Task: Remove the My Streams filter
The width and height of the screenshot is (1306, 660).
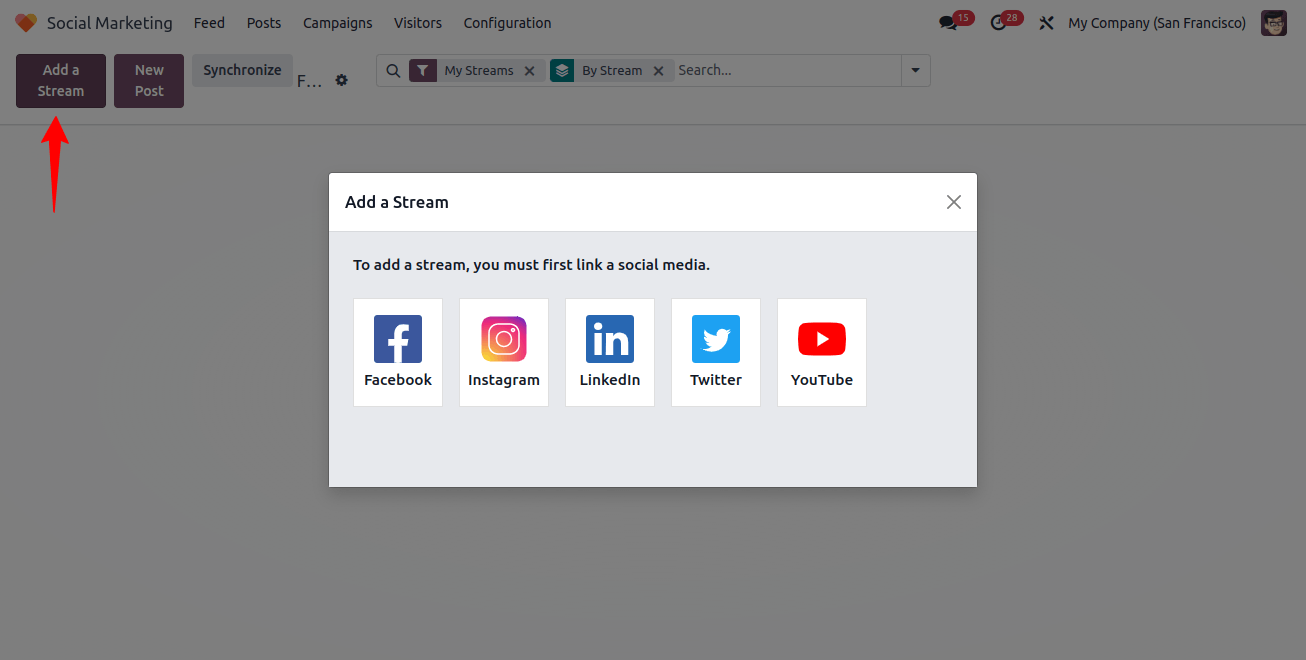Action: tap(530, 71)
